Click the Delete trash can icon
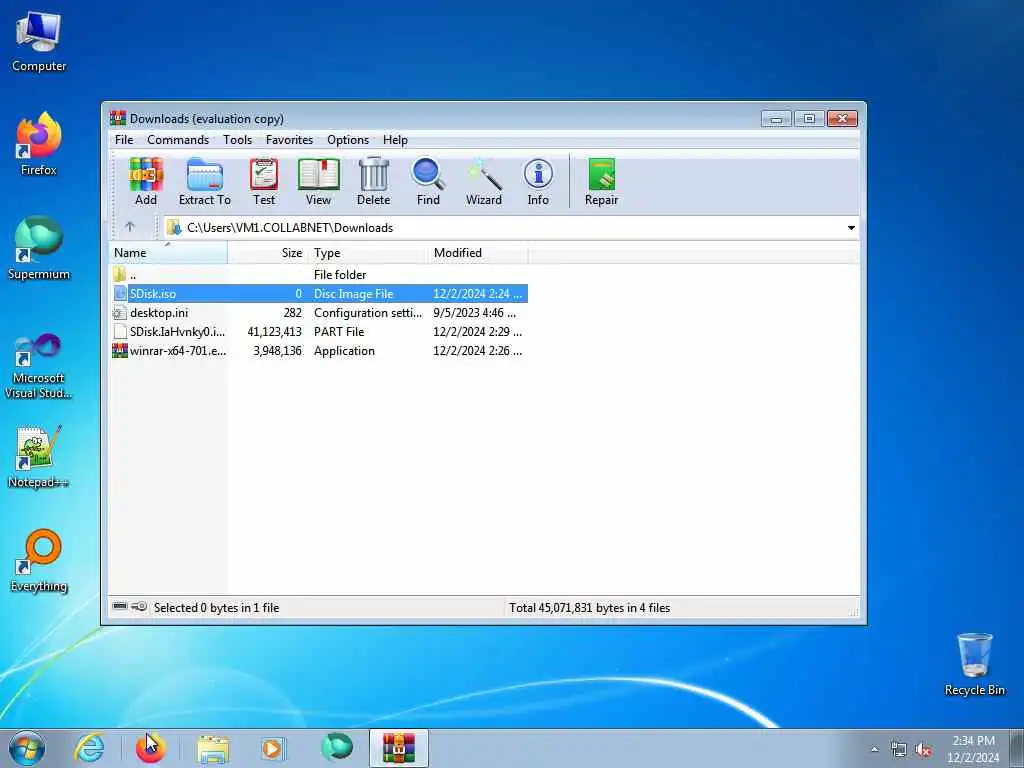Image resolution: width=1024 pixels, height=768 pixels. pos(374,182)
